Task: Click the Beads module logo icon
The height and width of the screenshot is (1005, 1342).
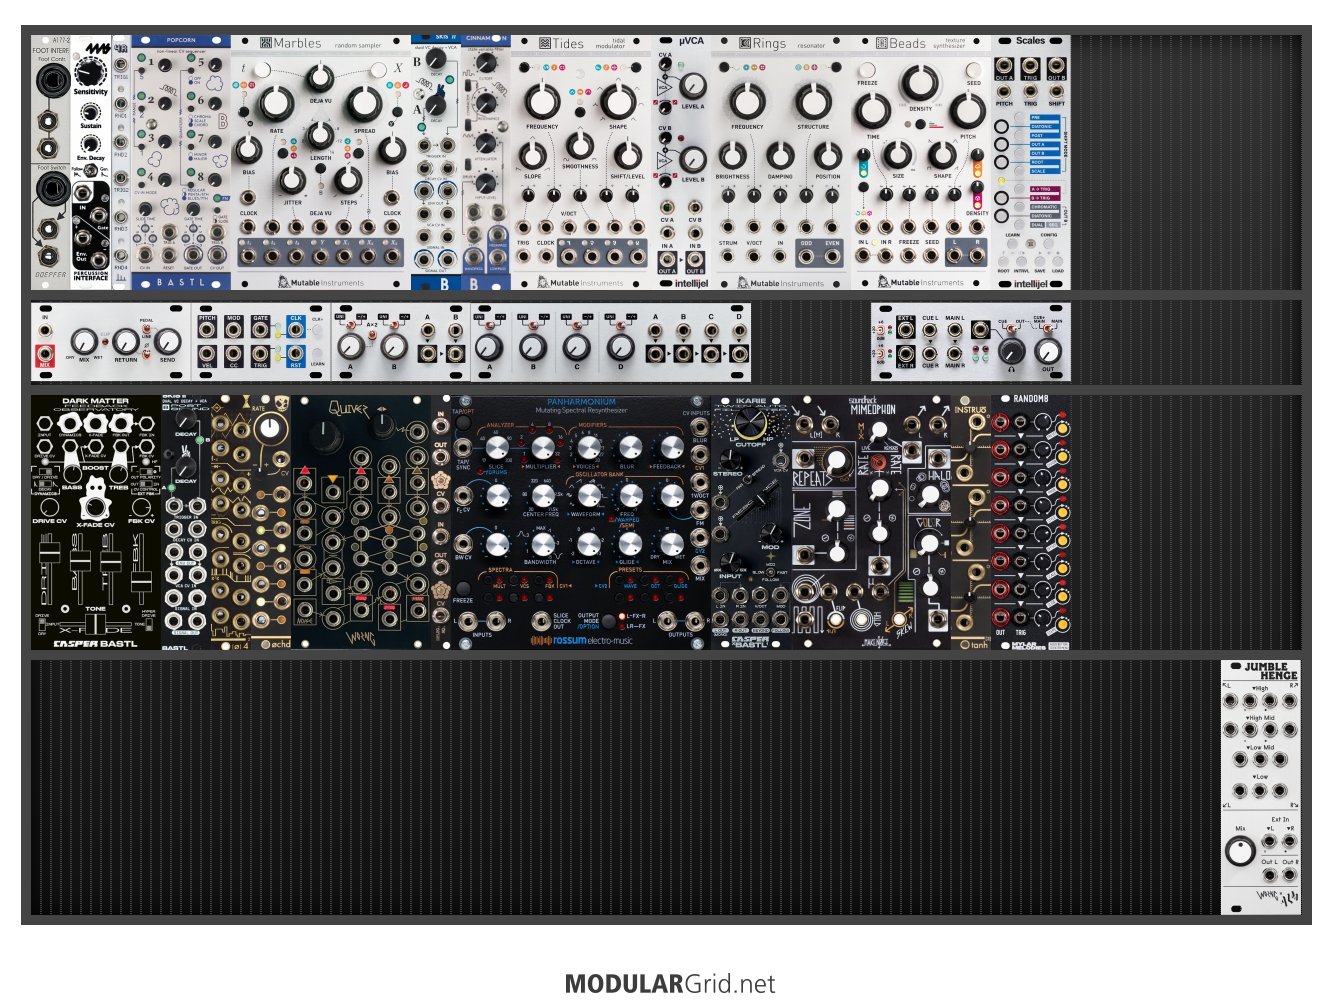Action: pos(882,43)
